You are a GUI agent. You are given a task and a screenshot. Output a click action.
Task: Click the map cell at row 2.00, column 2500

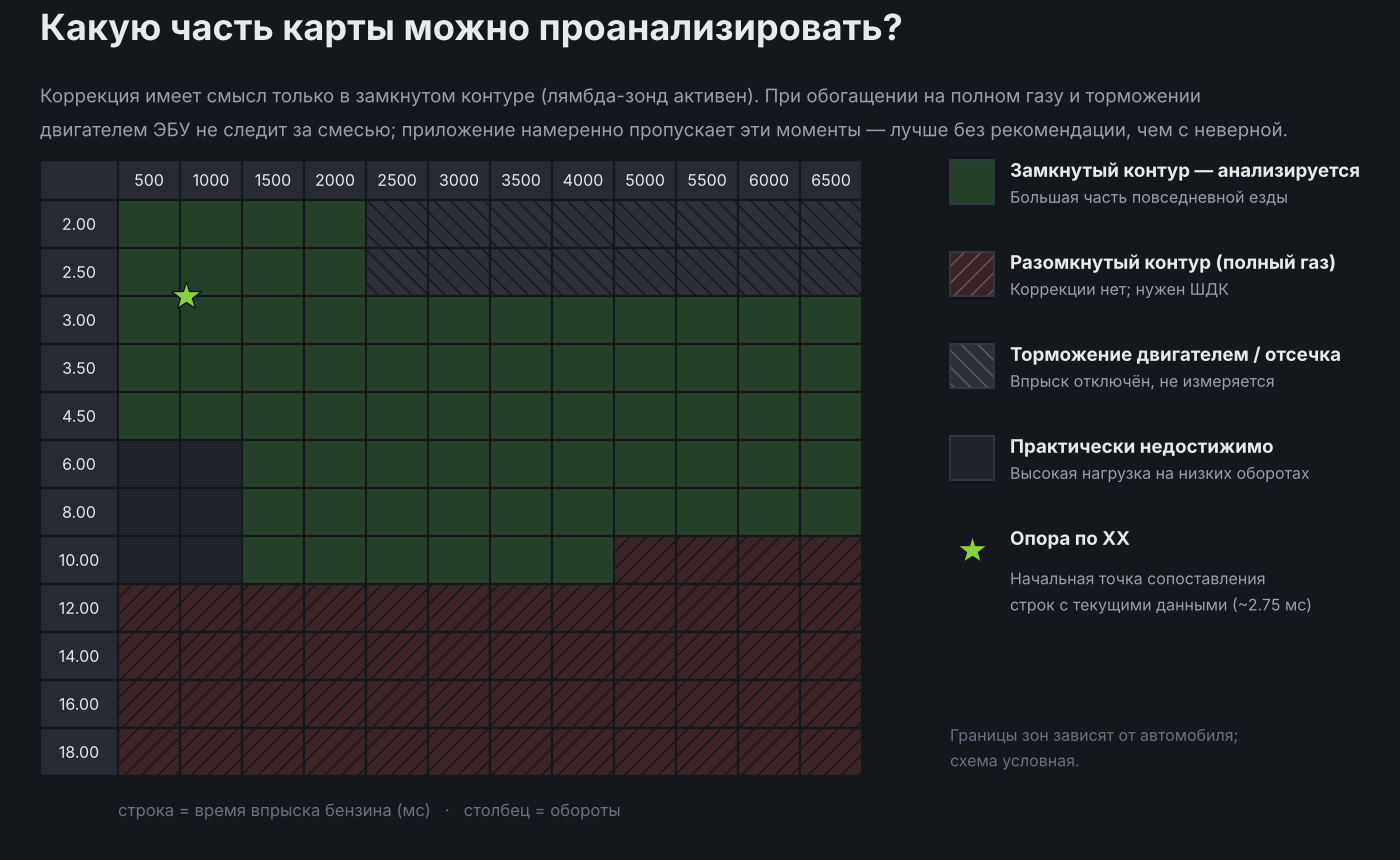397,224
